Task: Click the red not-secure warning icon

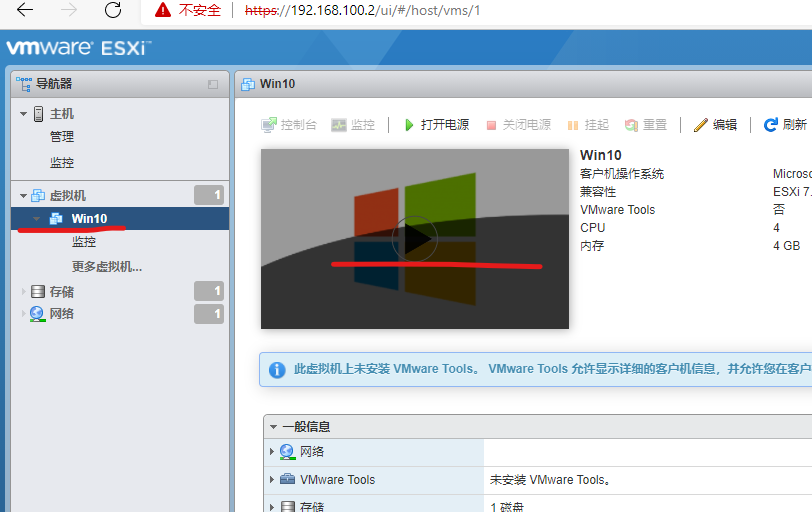Action: (x=163, y=10)
